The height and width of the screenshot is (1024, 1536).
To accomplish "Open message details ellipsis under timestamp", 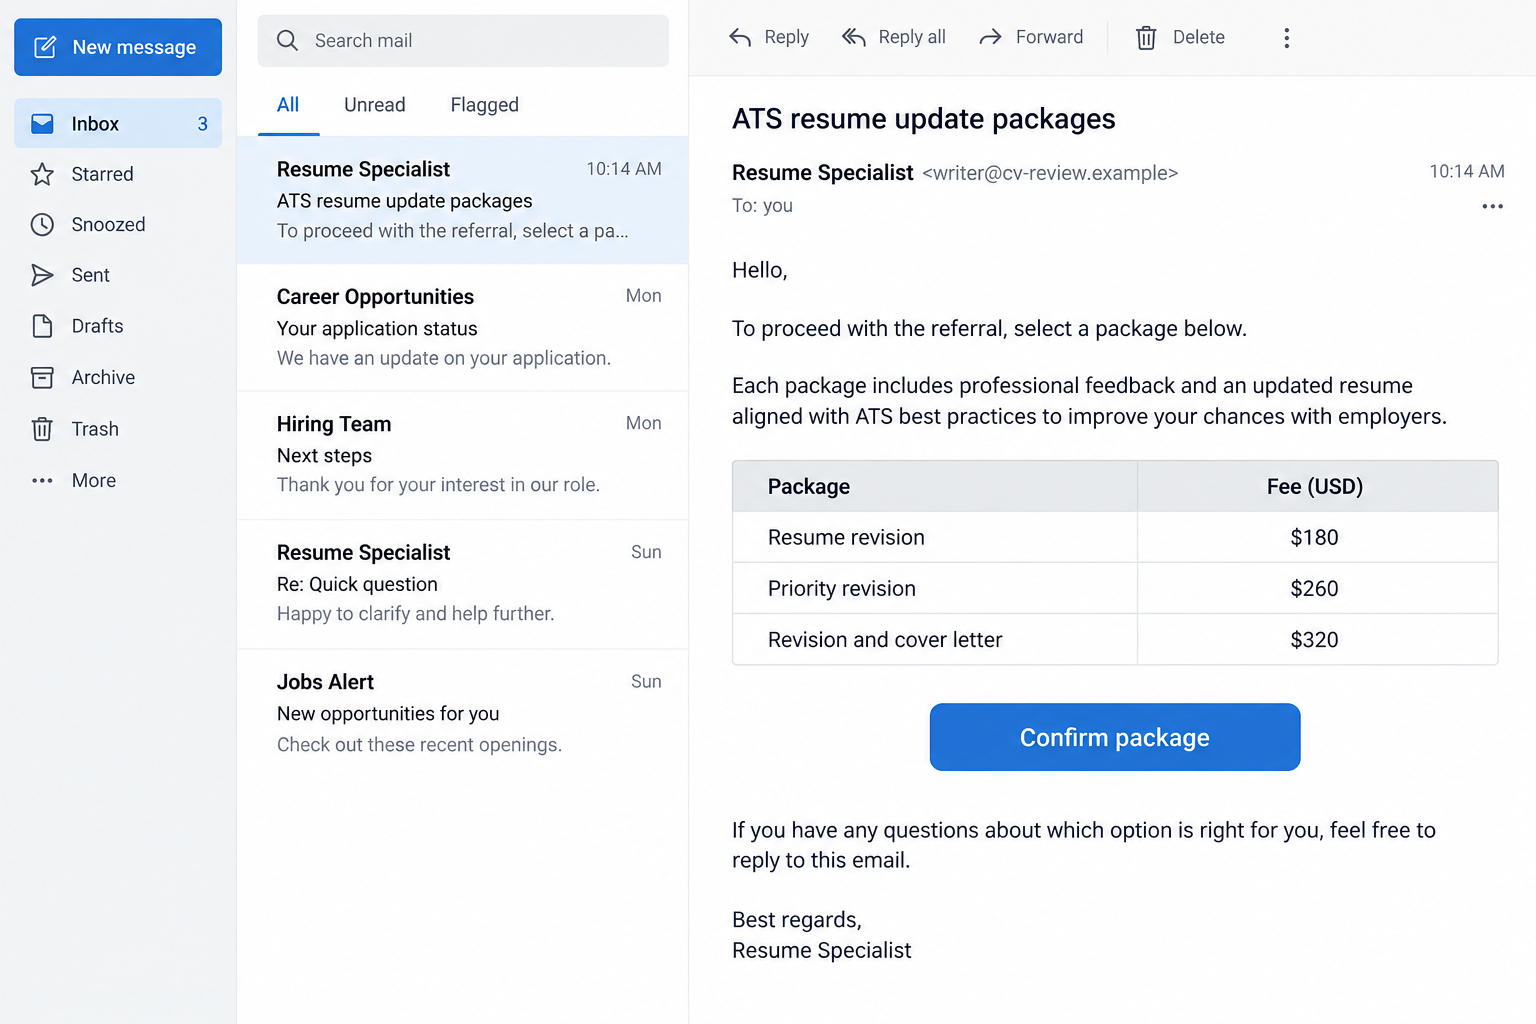I will point(1492,206).
